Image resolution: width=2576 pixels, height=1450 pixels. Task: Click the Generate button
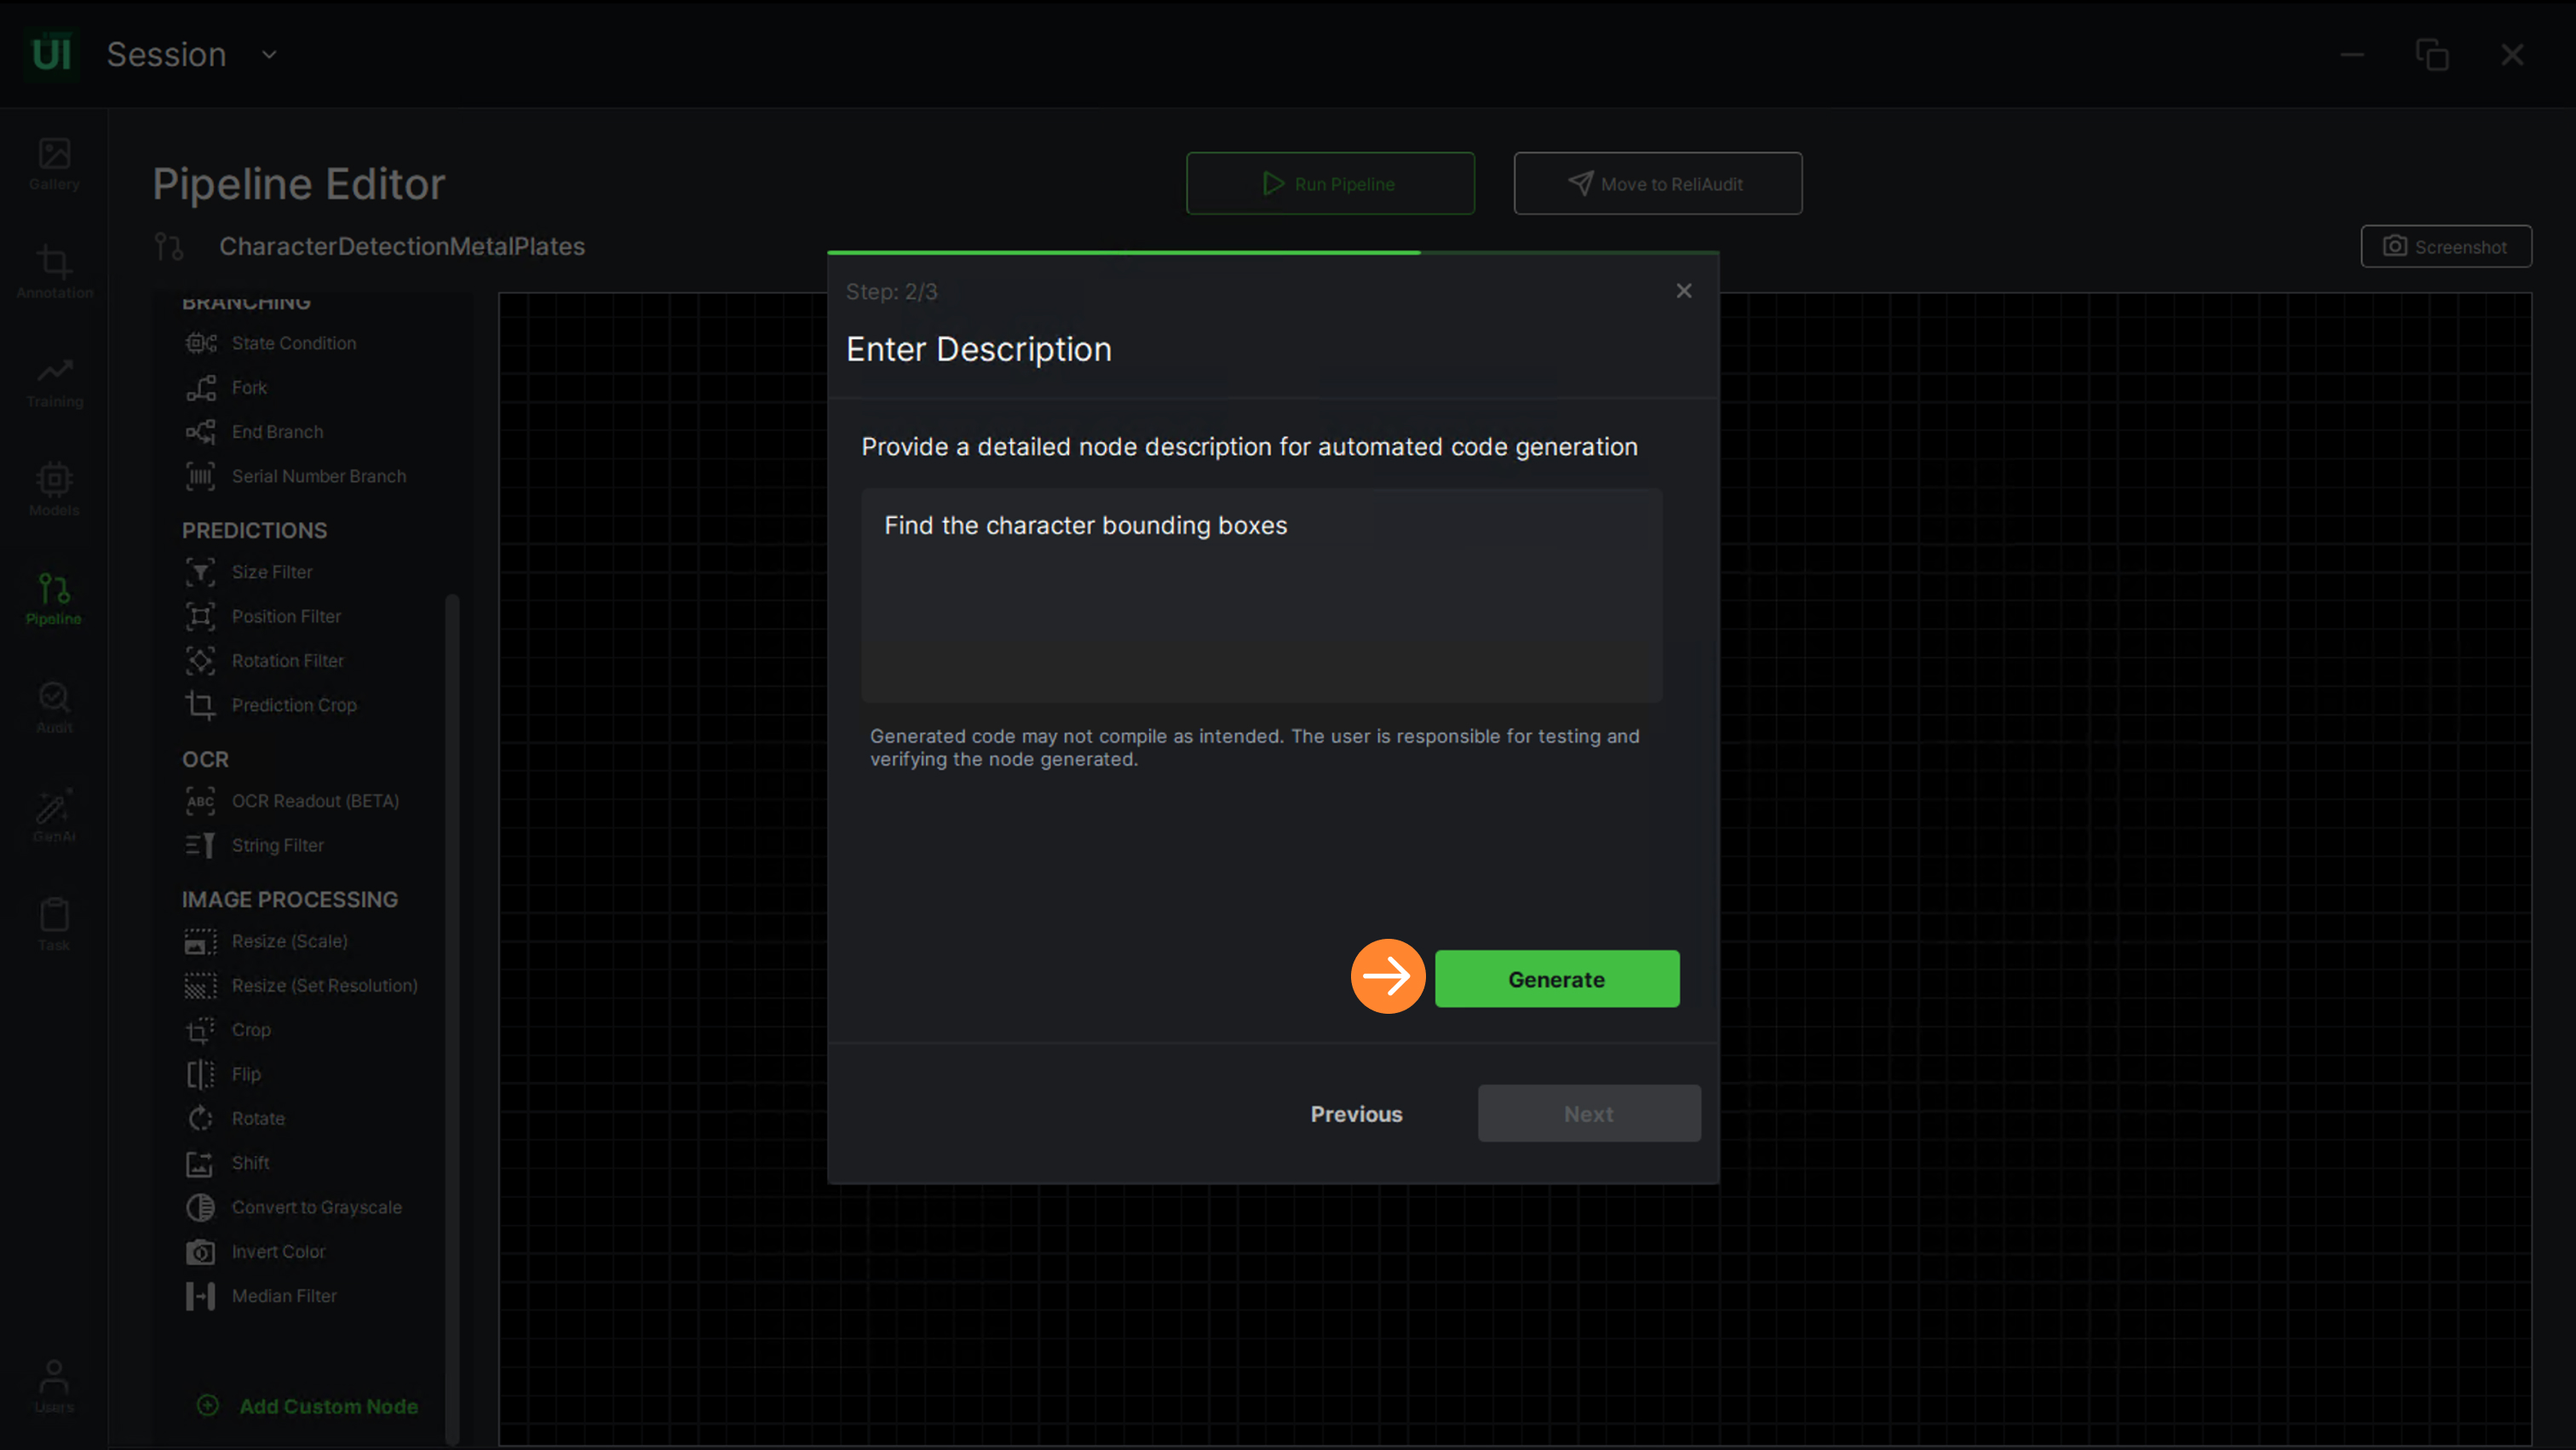[1557, 979]
